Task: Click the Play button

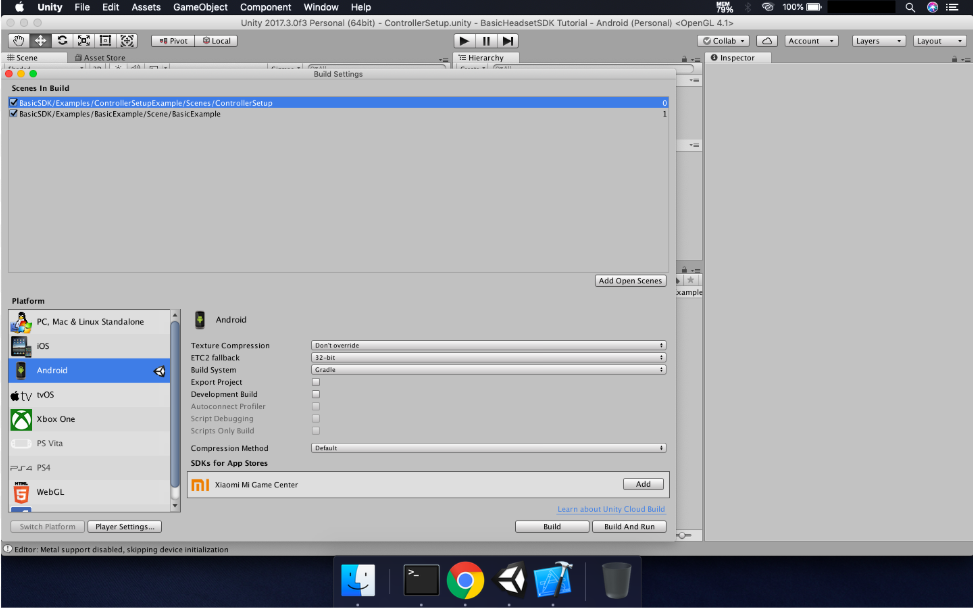Action: click(464, 41)
